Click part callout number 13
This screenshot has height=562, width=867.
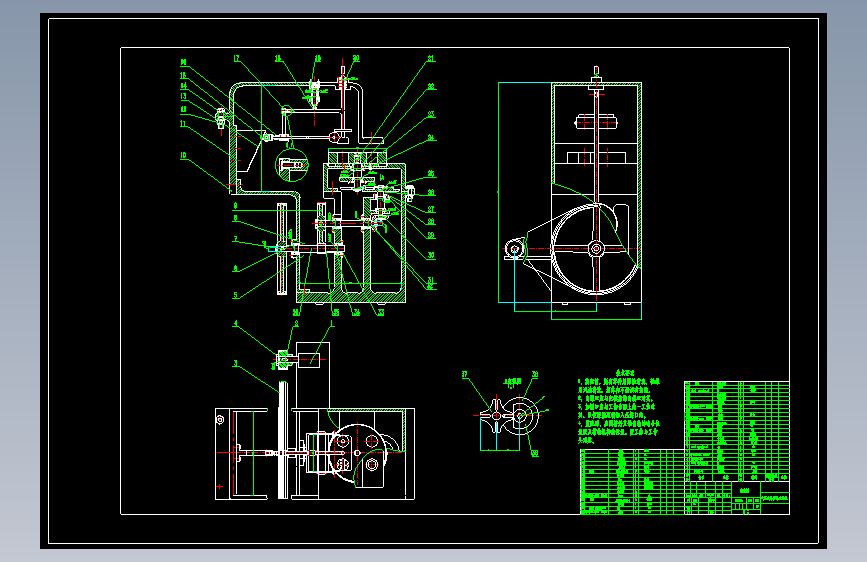pyautogui.click(x=184, y=96)
